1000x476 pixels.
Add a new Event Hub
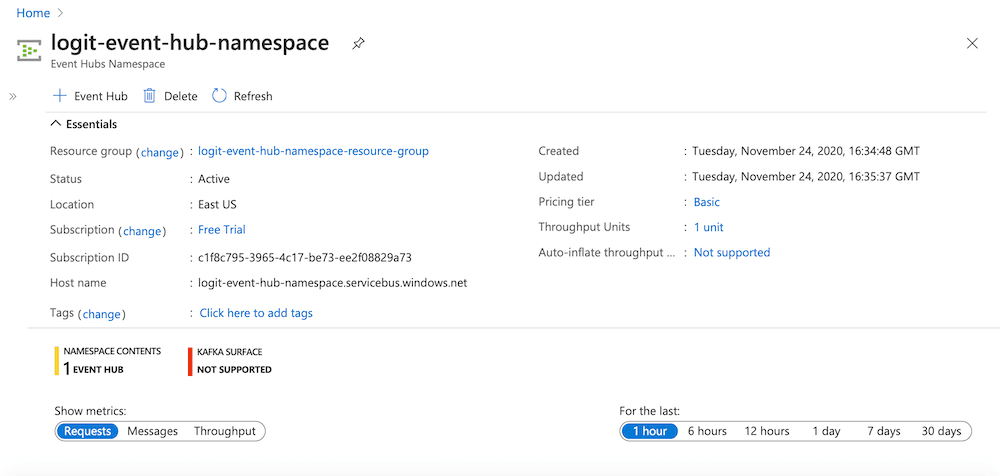click(90, 96)
